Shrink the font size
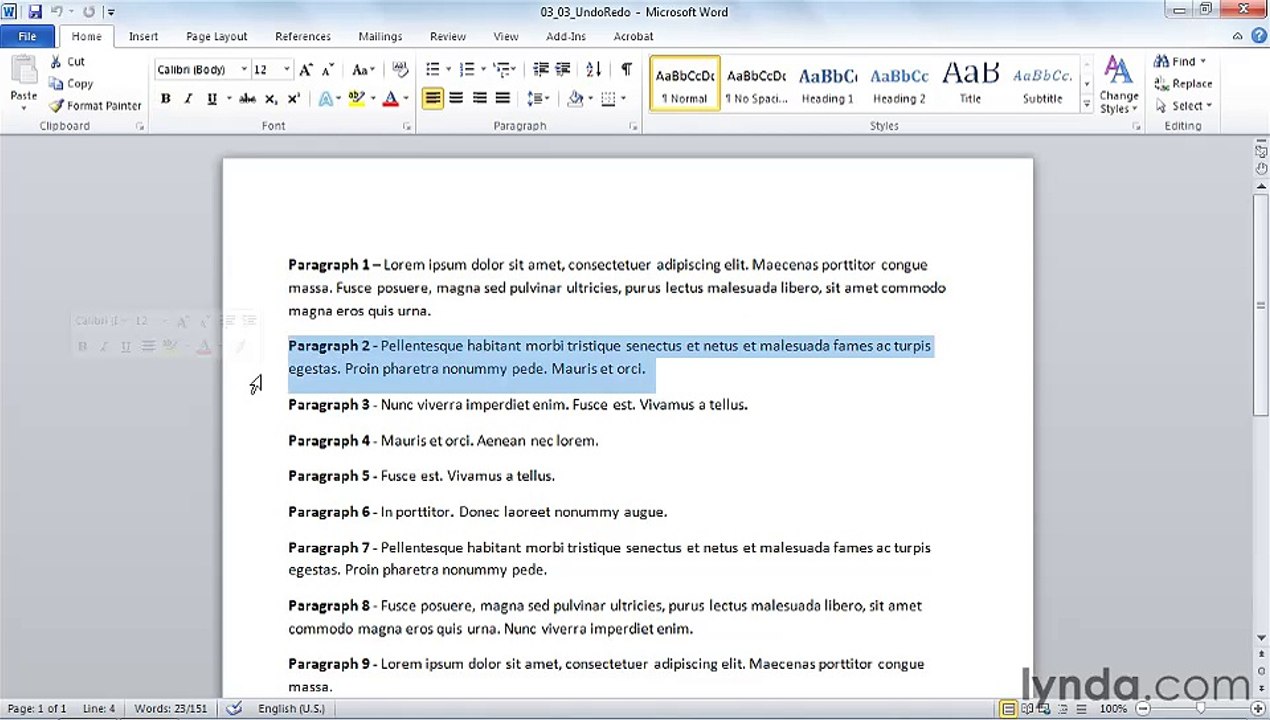 (327, 70)
